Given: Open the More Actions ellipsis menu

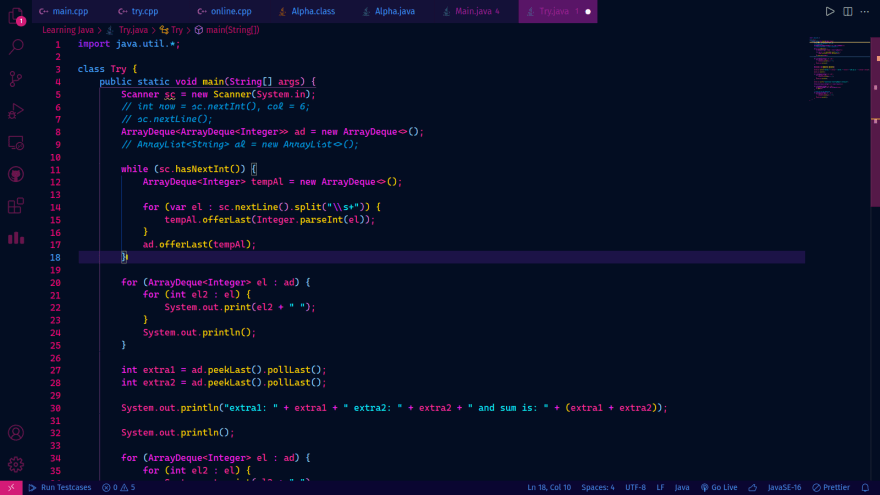Looking at the screenshot, I should 865,11.
